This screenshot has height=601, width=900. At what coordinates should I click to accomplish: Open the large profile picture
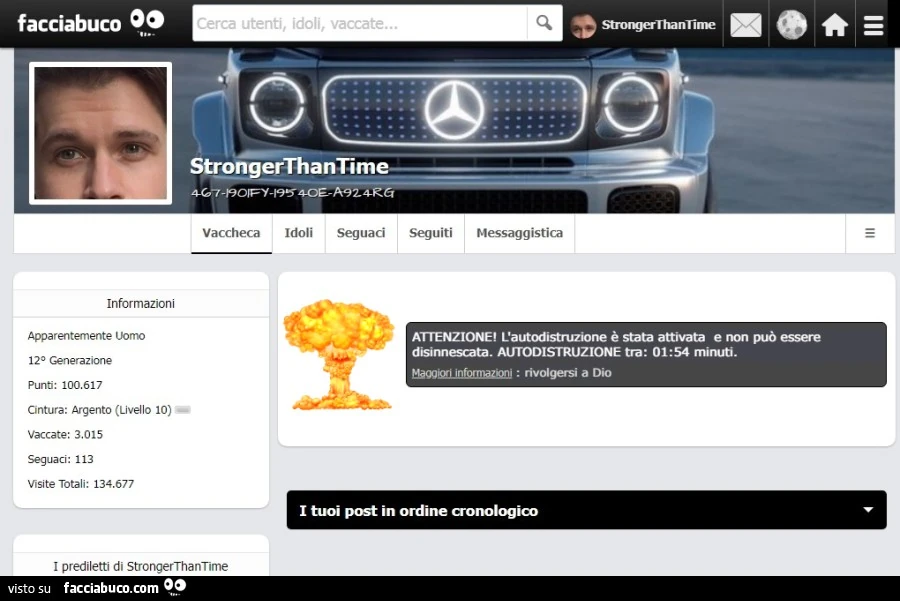tap(100, 133)
